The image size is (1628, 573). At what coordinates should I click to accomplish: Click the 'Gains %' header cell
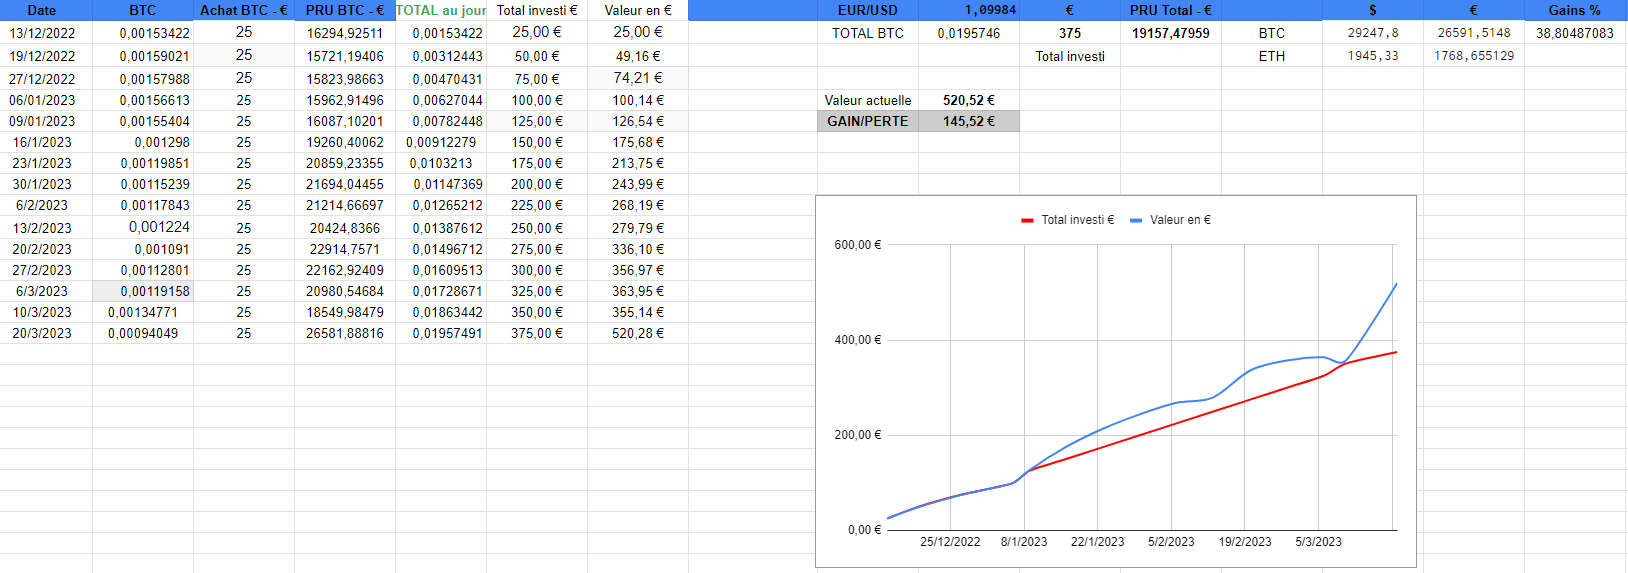coord(1575,10)
